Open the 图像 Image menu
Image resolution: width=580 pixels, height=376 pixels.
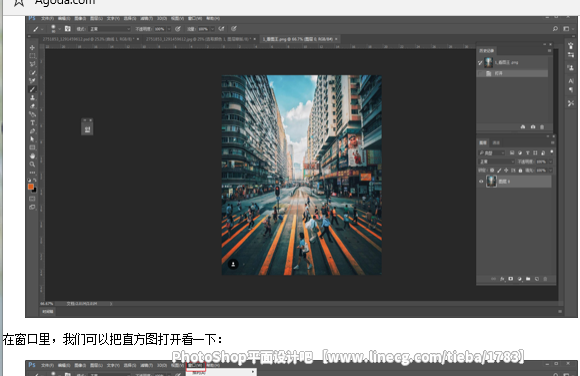click(80, 18)
